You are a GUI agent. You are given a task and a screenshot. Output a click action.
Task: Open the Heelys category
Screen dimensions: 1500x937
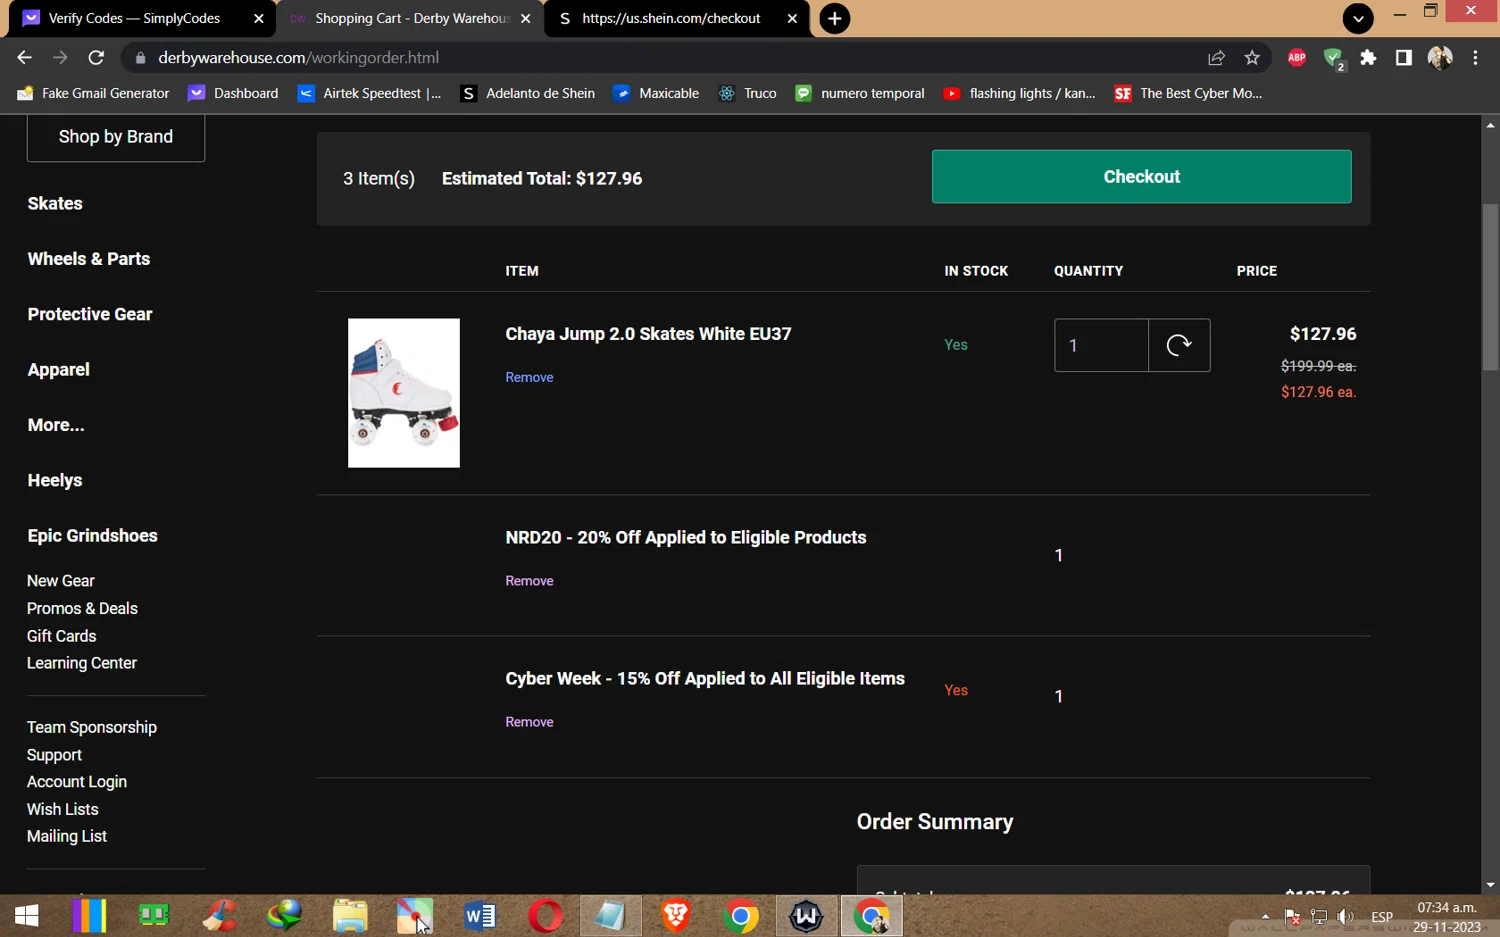(x=55, y=481)
